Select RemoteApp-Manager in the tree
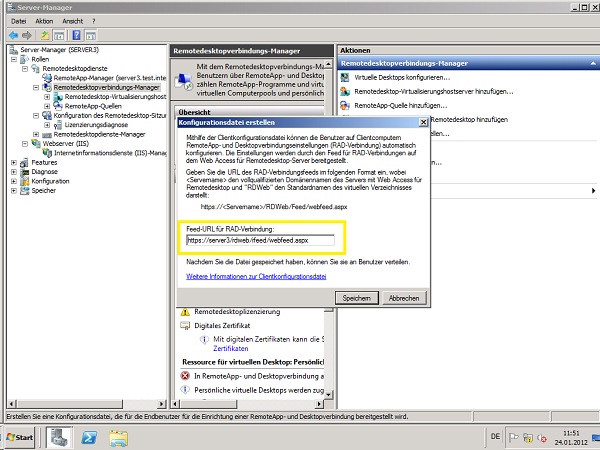Viewport: 600px width, 450px height. [x=109, y=78]
